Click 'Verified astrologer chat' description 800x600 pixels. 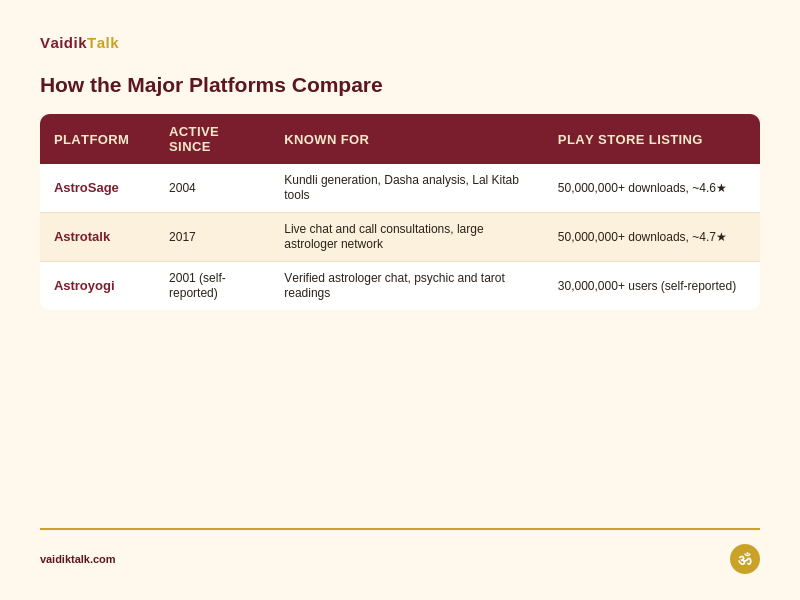coord(394,285)
